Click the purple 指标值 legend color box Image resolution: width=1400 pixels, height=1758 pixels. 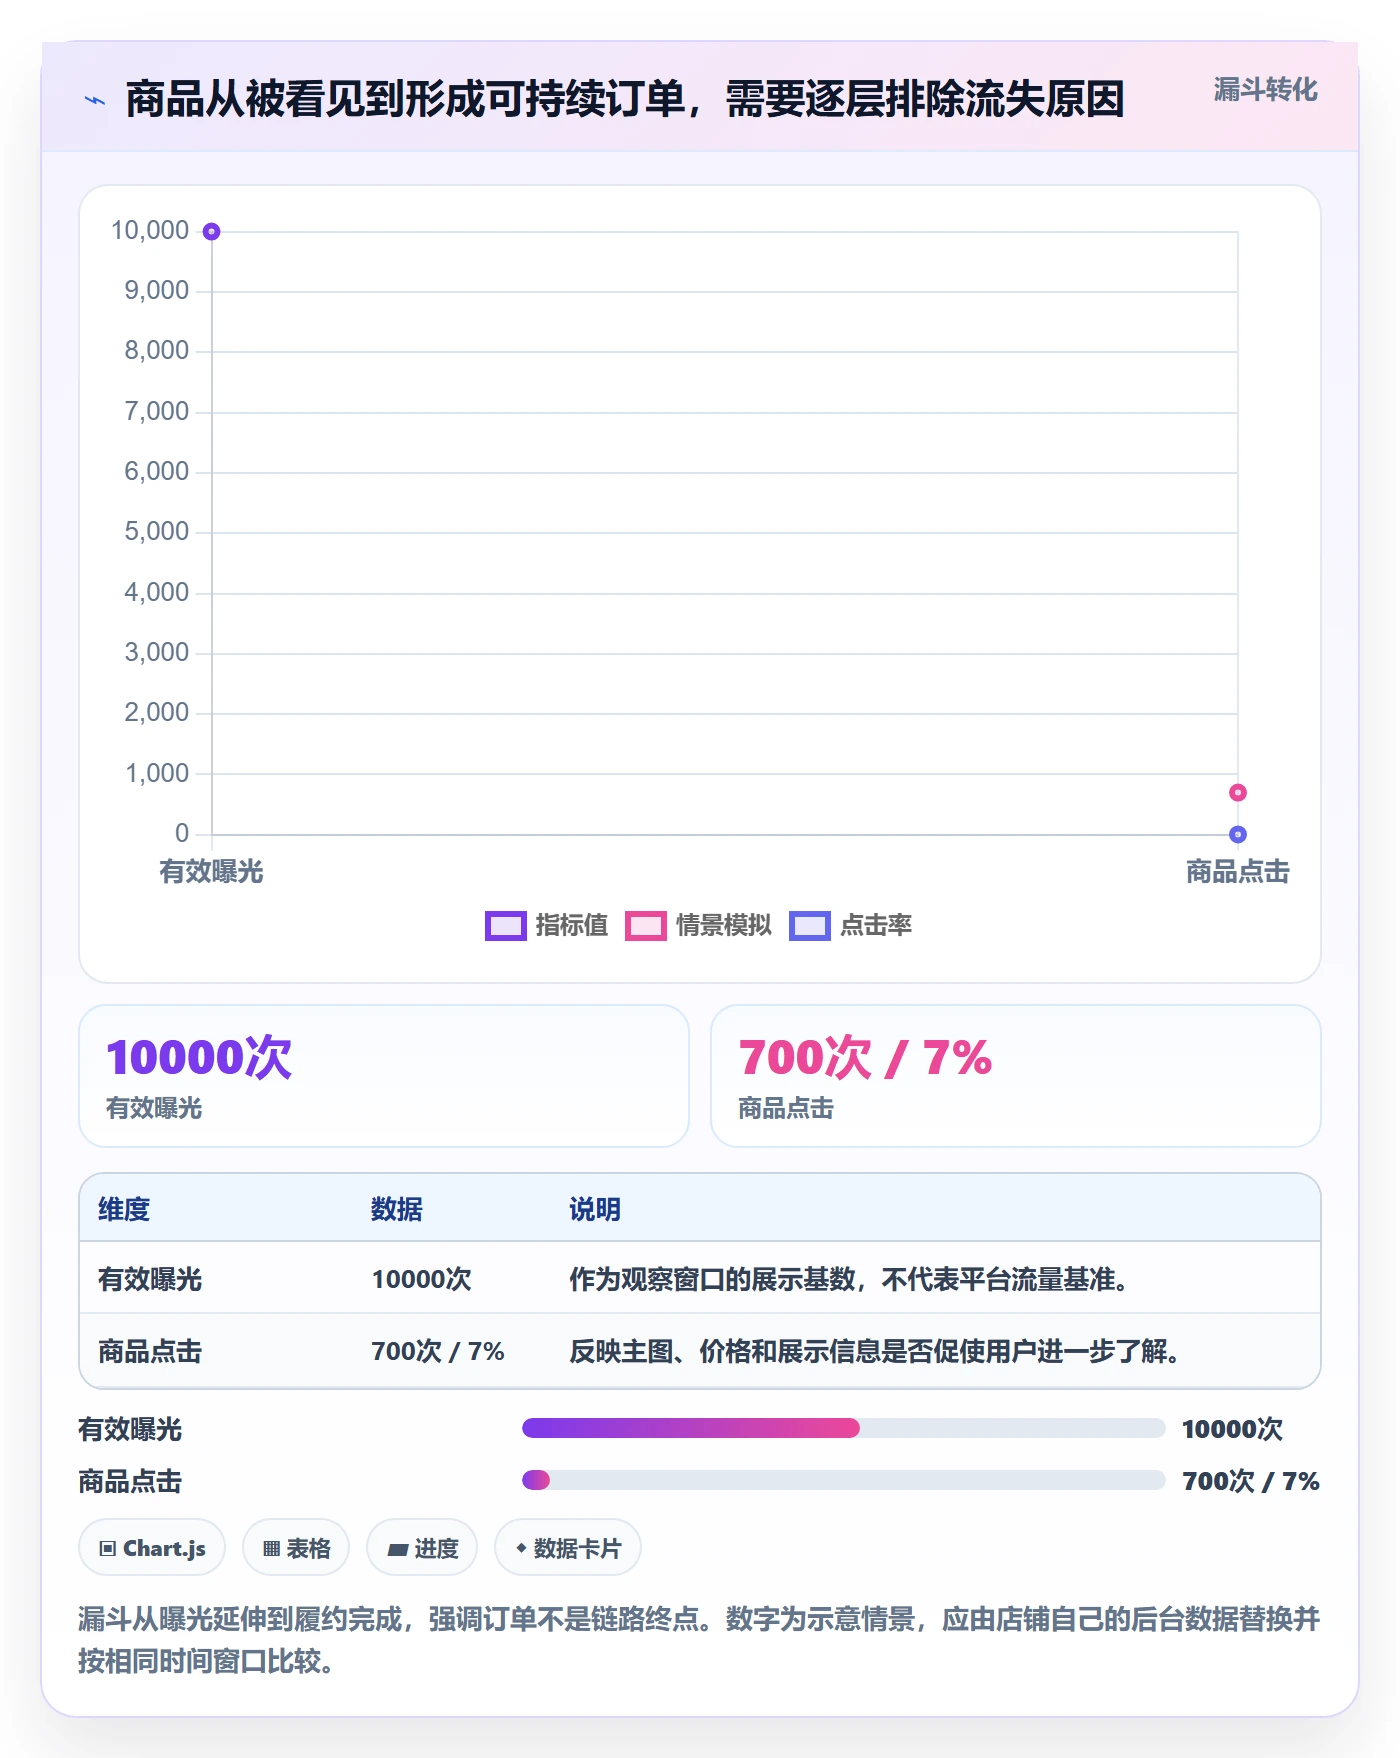click(505, 926)
